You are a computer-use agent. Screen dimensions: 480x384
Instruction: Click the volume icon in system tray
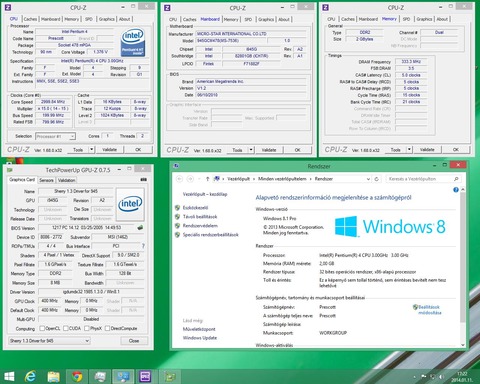pos(441,377)
